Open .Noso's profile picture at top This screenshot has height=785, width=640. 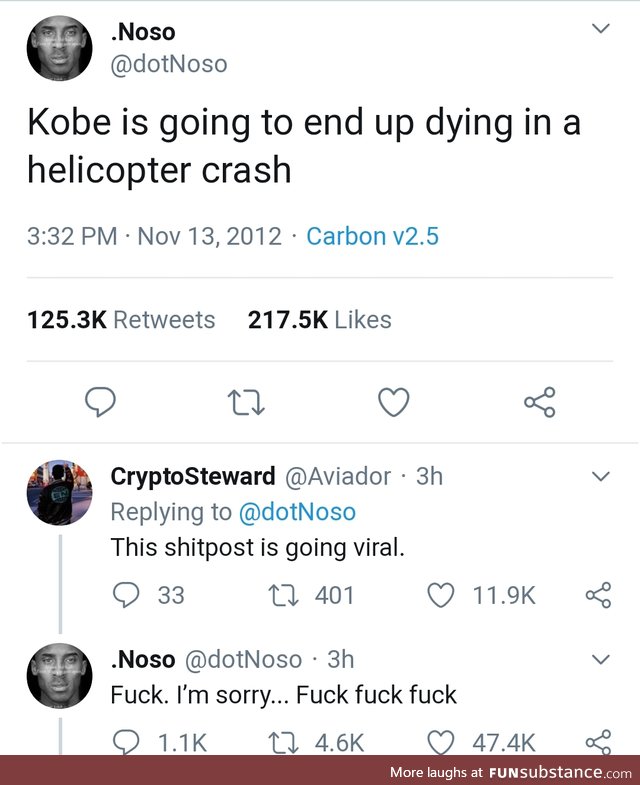[59, 48]
